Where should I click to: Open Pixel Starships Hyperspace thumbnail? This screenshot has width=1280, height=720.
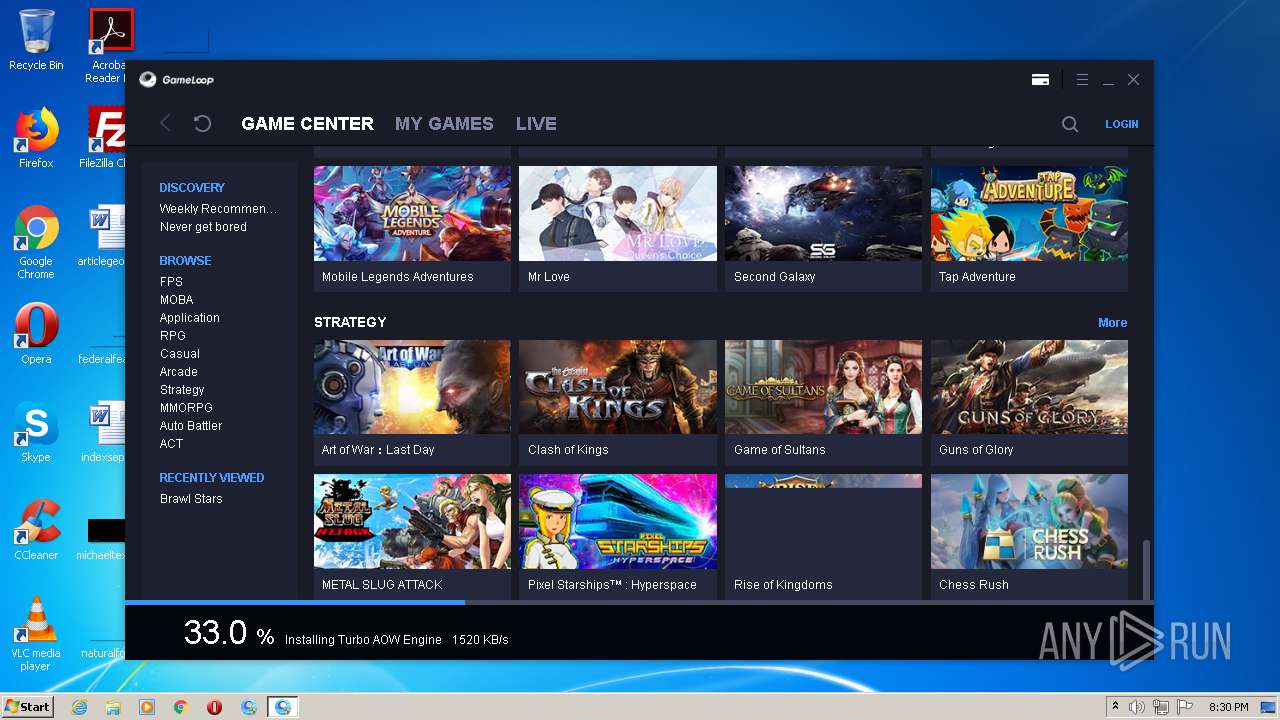(618, 521)
